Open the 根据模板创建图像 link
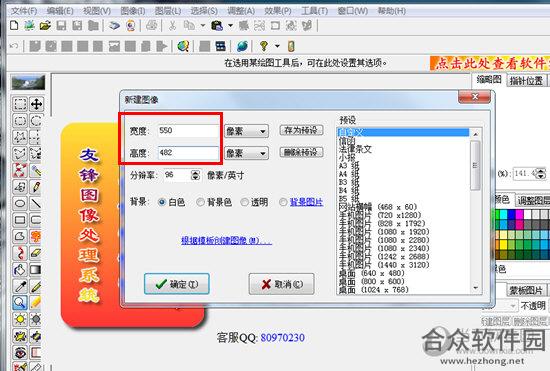The width and height of the screenshot is (550, 371). click(x=226, y=241)
